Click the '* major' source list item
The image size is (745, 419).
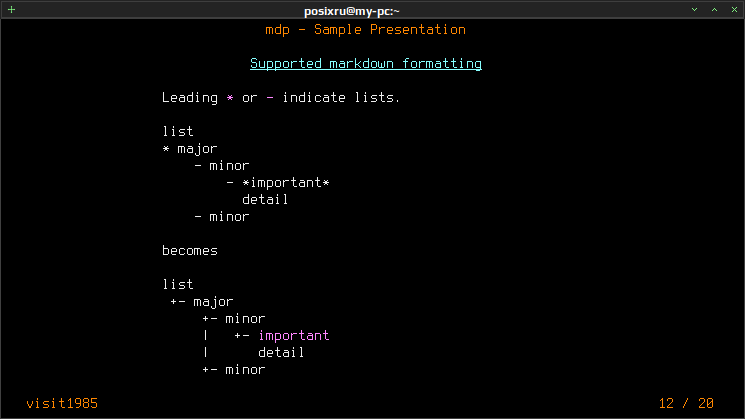click(x=190, y=149)
